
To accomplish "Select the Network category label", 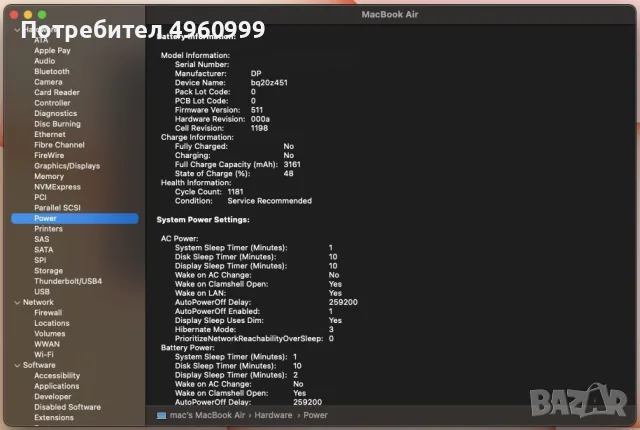I will pos(38,302).
